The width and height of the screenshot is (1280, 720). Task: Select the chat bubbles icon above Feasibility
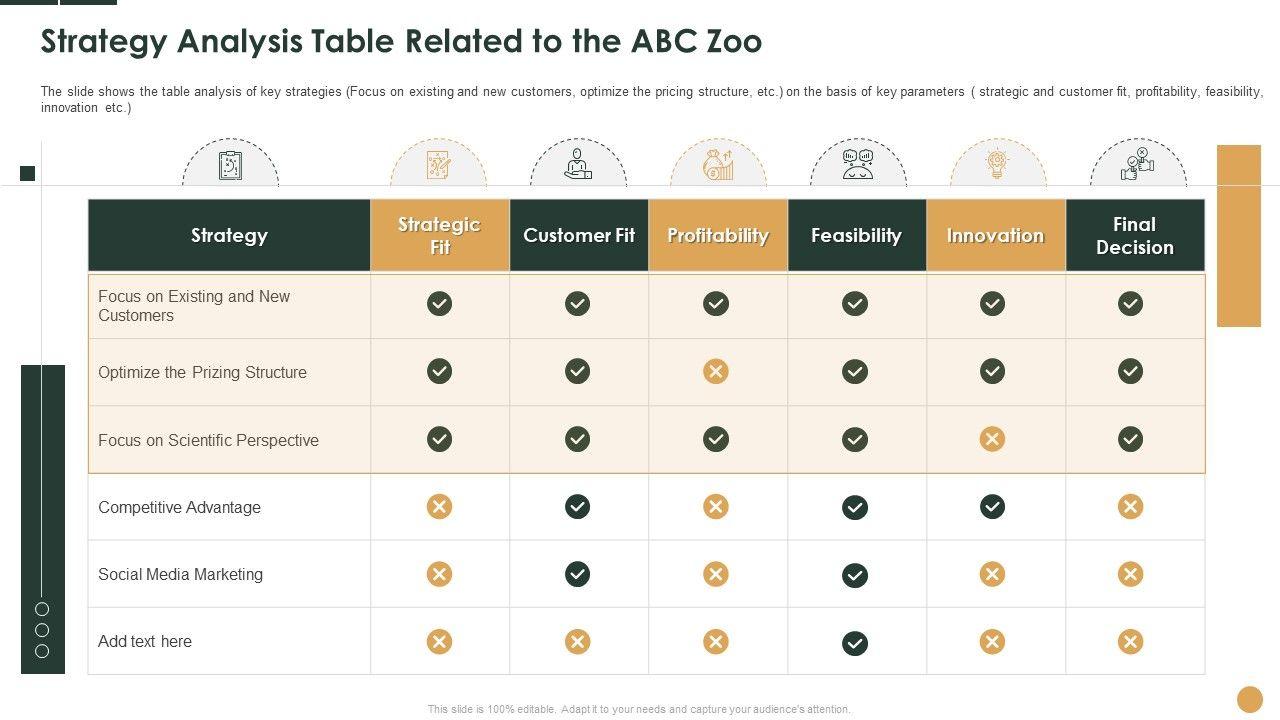[857, 165]
